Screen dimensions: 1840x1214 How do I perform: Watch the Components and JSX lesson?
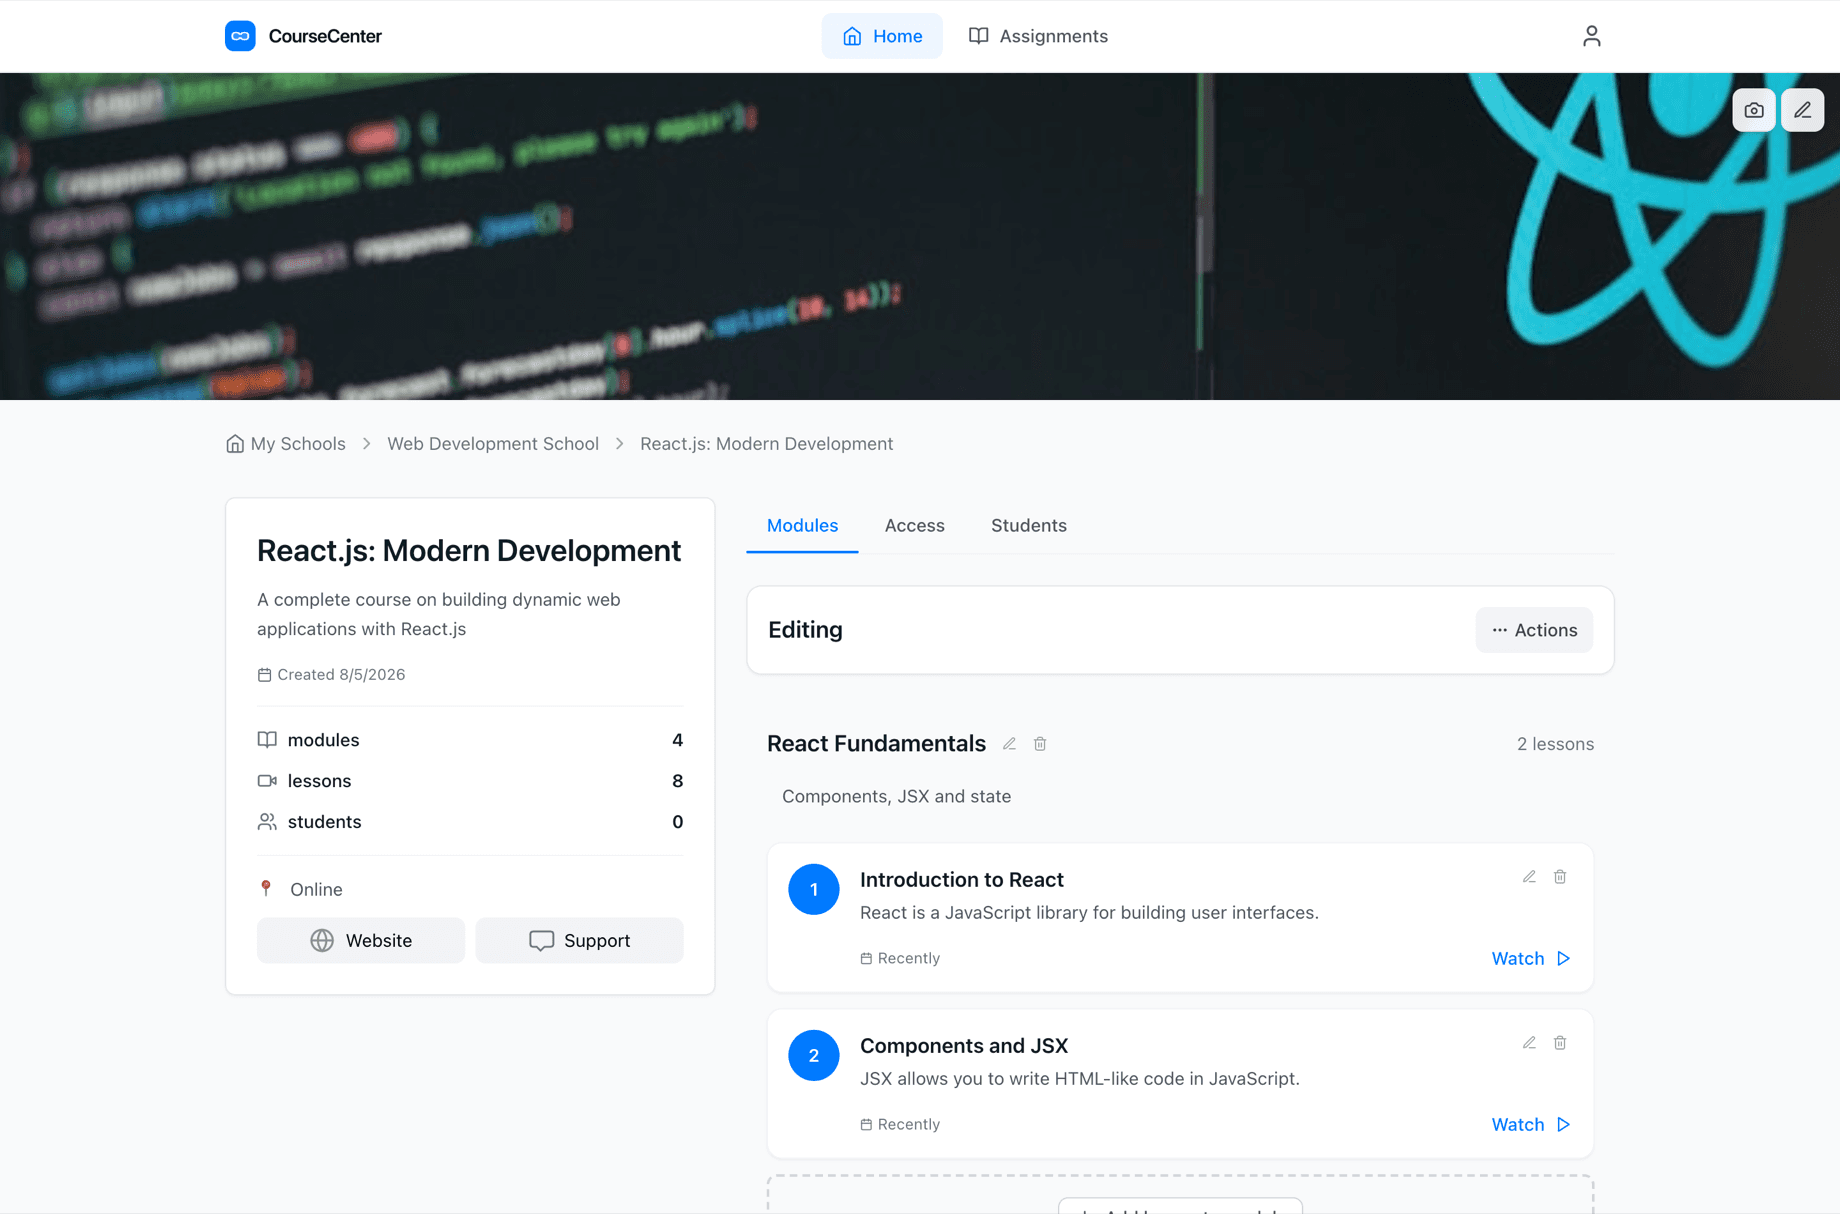pos(1531,1124)
